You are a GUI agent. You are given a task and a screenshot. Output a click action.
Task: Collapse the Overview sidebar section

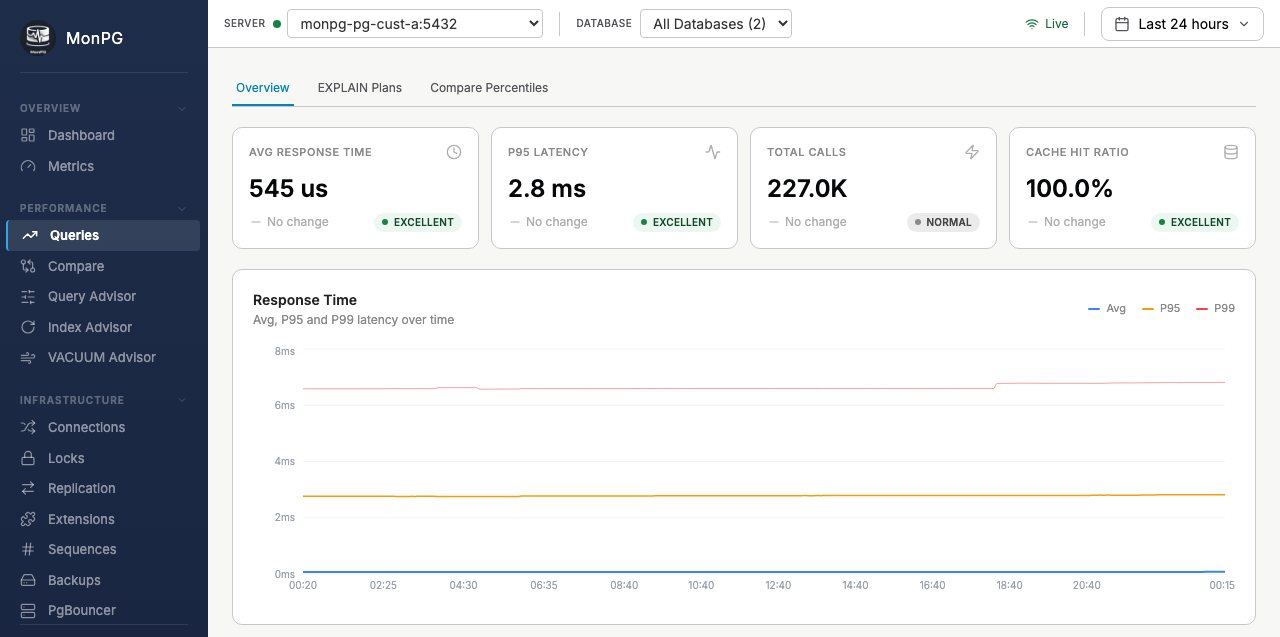(181, 108)
